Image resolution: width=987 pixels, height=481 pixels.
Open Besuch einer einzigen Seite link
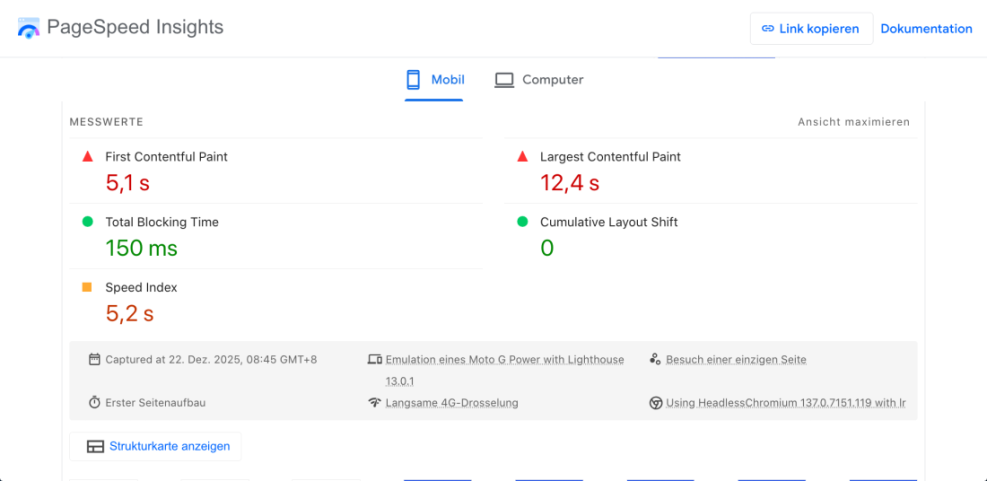[x=736, y=360]
